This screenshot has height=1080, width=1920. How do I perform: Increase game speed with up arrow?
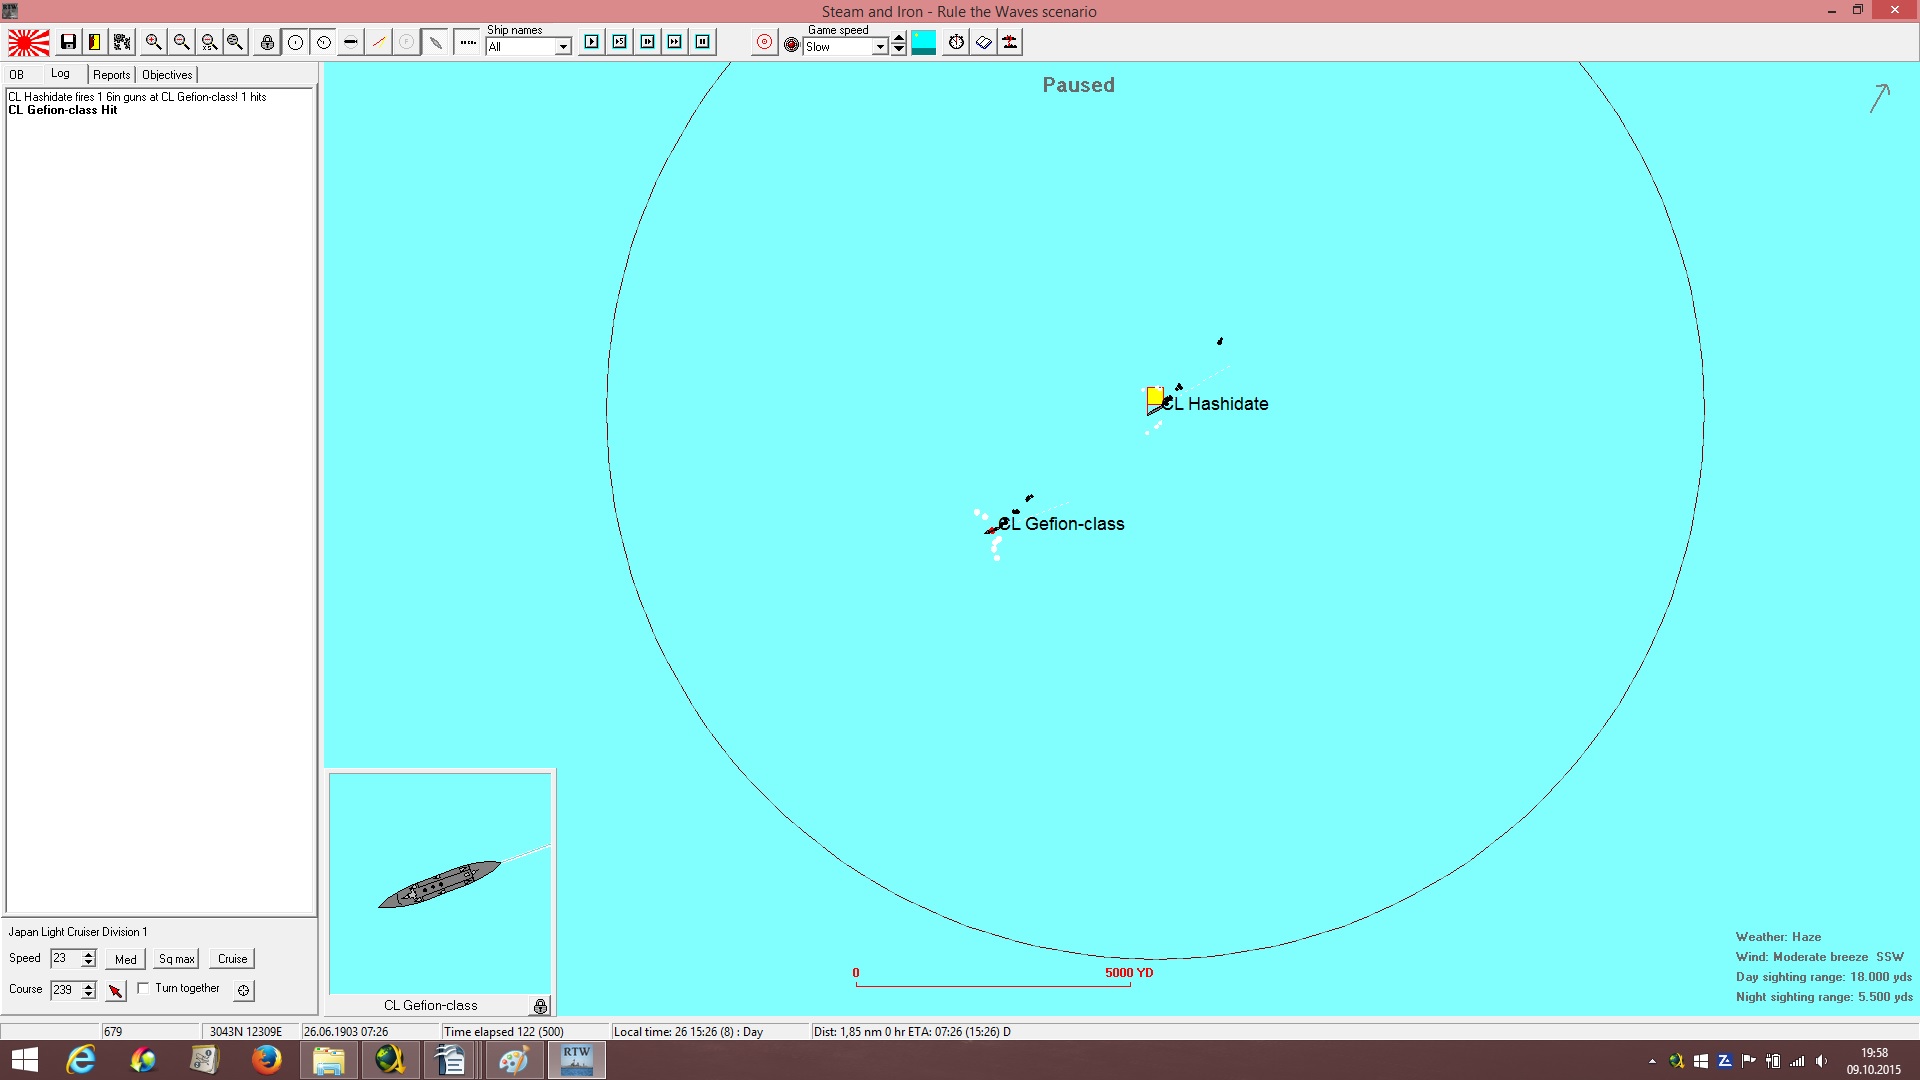(899, 38)
